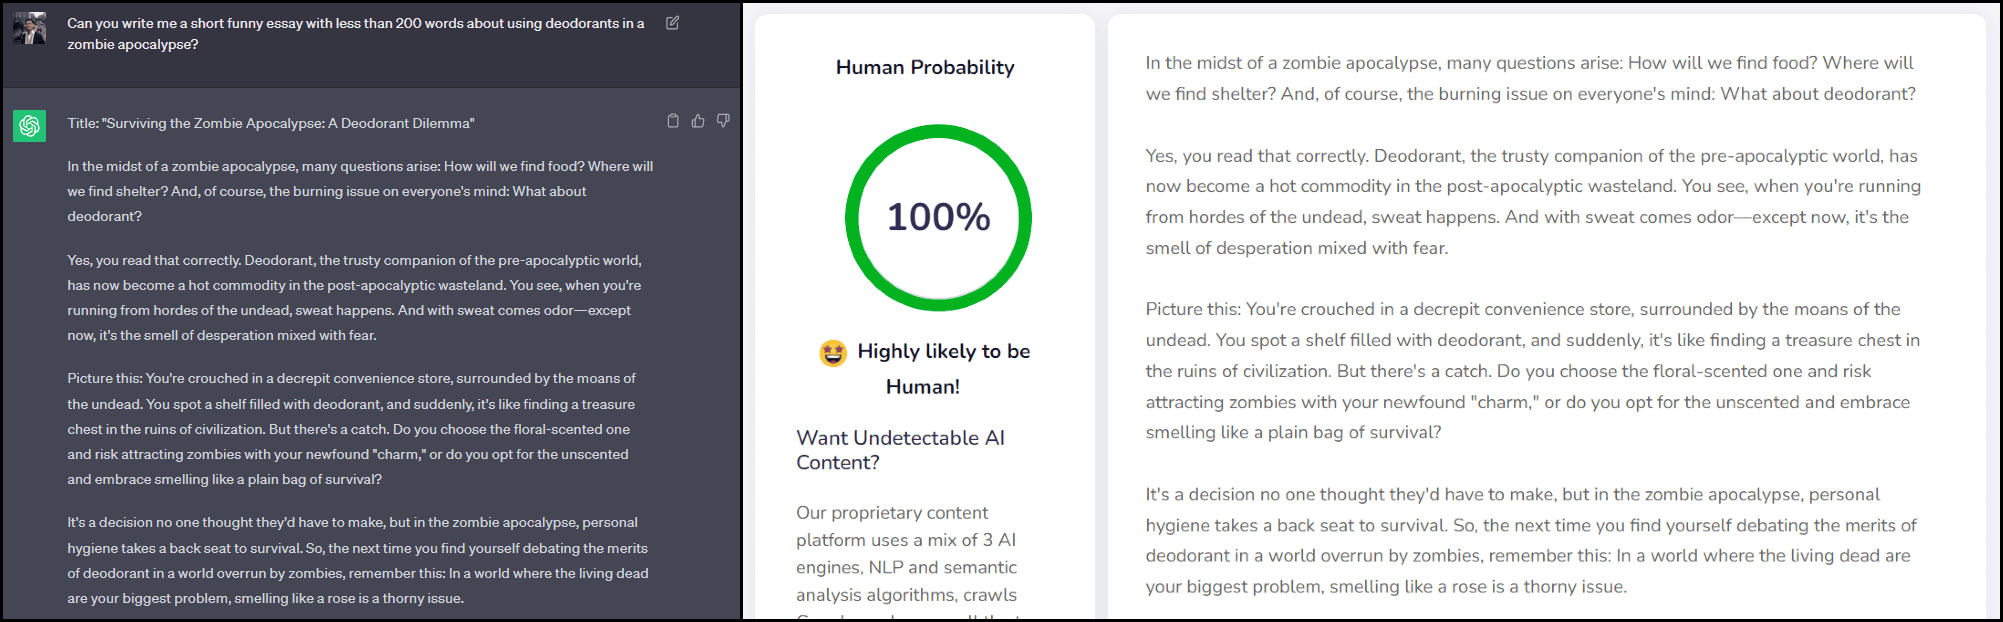
Task: Open 'Want Undetectable AI Content?' heading
Action: 900,450
